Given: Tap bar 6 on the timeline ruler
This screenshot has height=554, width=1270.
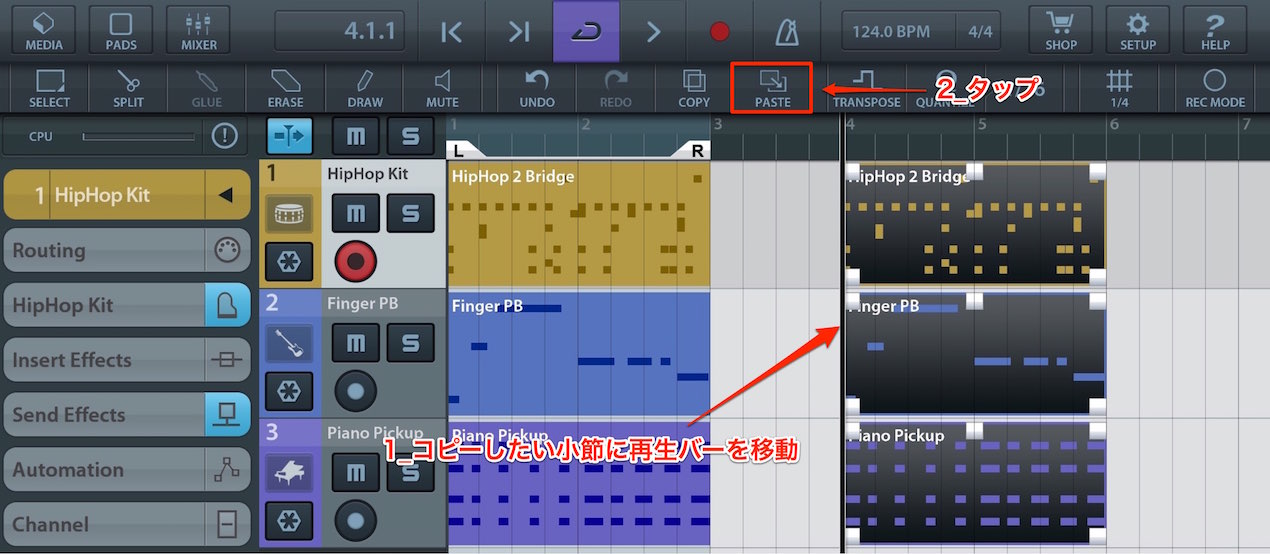Looking at the screenshot, I should (x=1113, y=125).
